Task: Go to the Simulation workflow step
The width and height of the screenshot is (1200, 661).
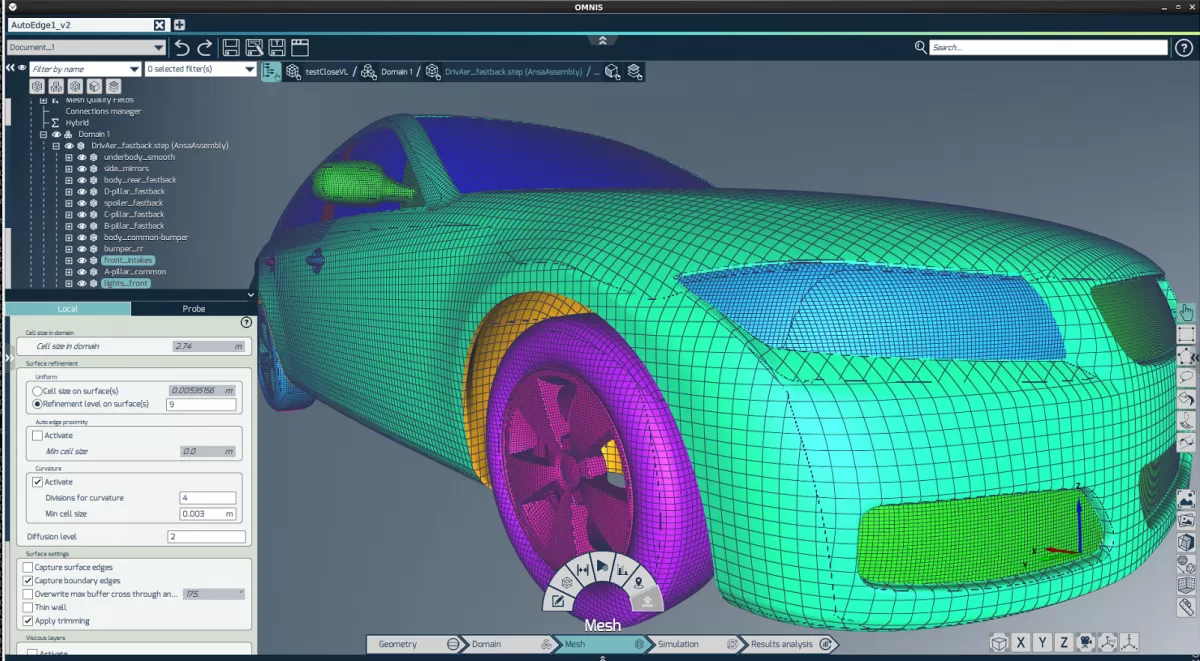Action: pos(678,644)
